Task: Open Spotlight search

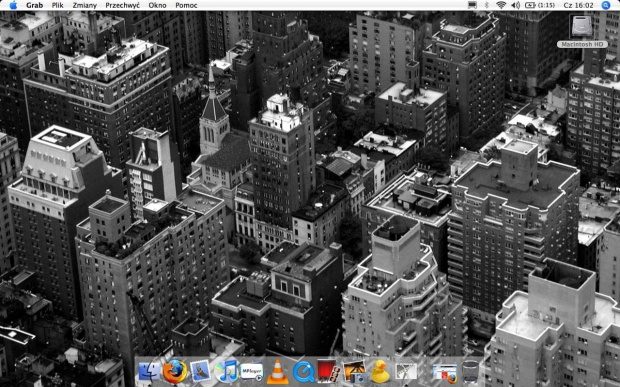Action: [x=605, y=5]
